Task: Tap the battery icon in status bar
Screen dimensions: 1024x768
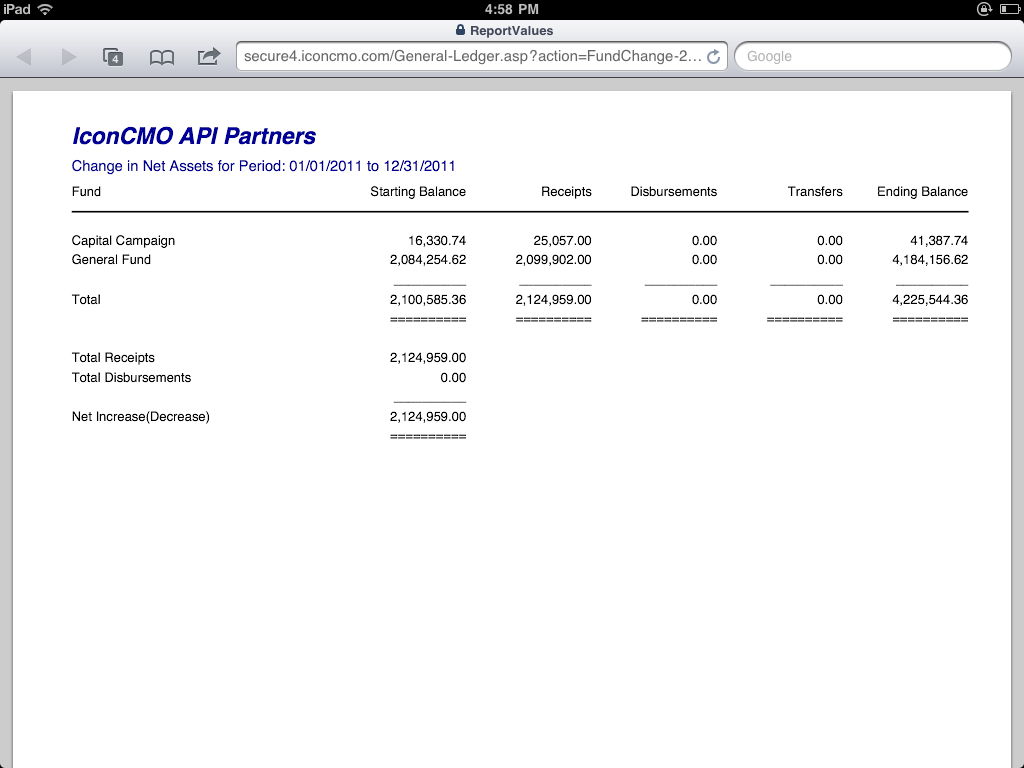Action: 1009,9
